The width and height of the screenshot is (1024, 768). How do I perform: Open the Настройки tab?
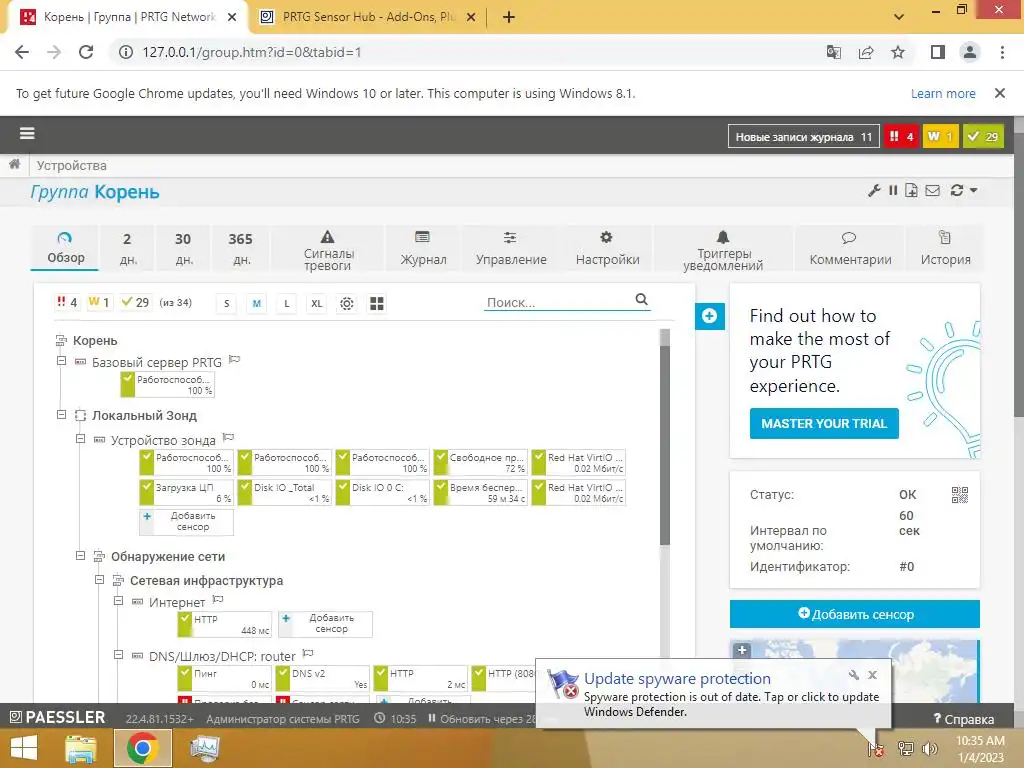(607, 248)
